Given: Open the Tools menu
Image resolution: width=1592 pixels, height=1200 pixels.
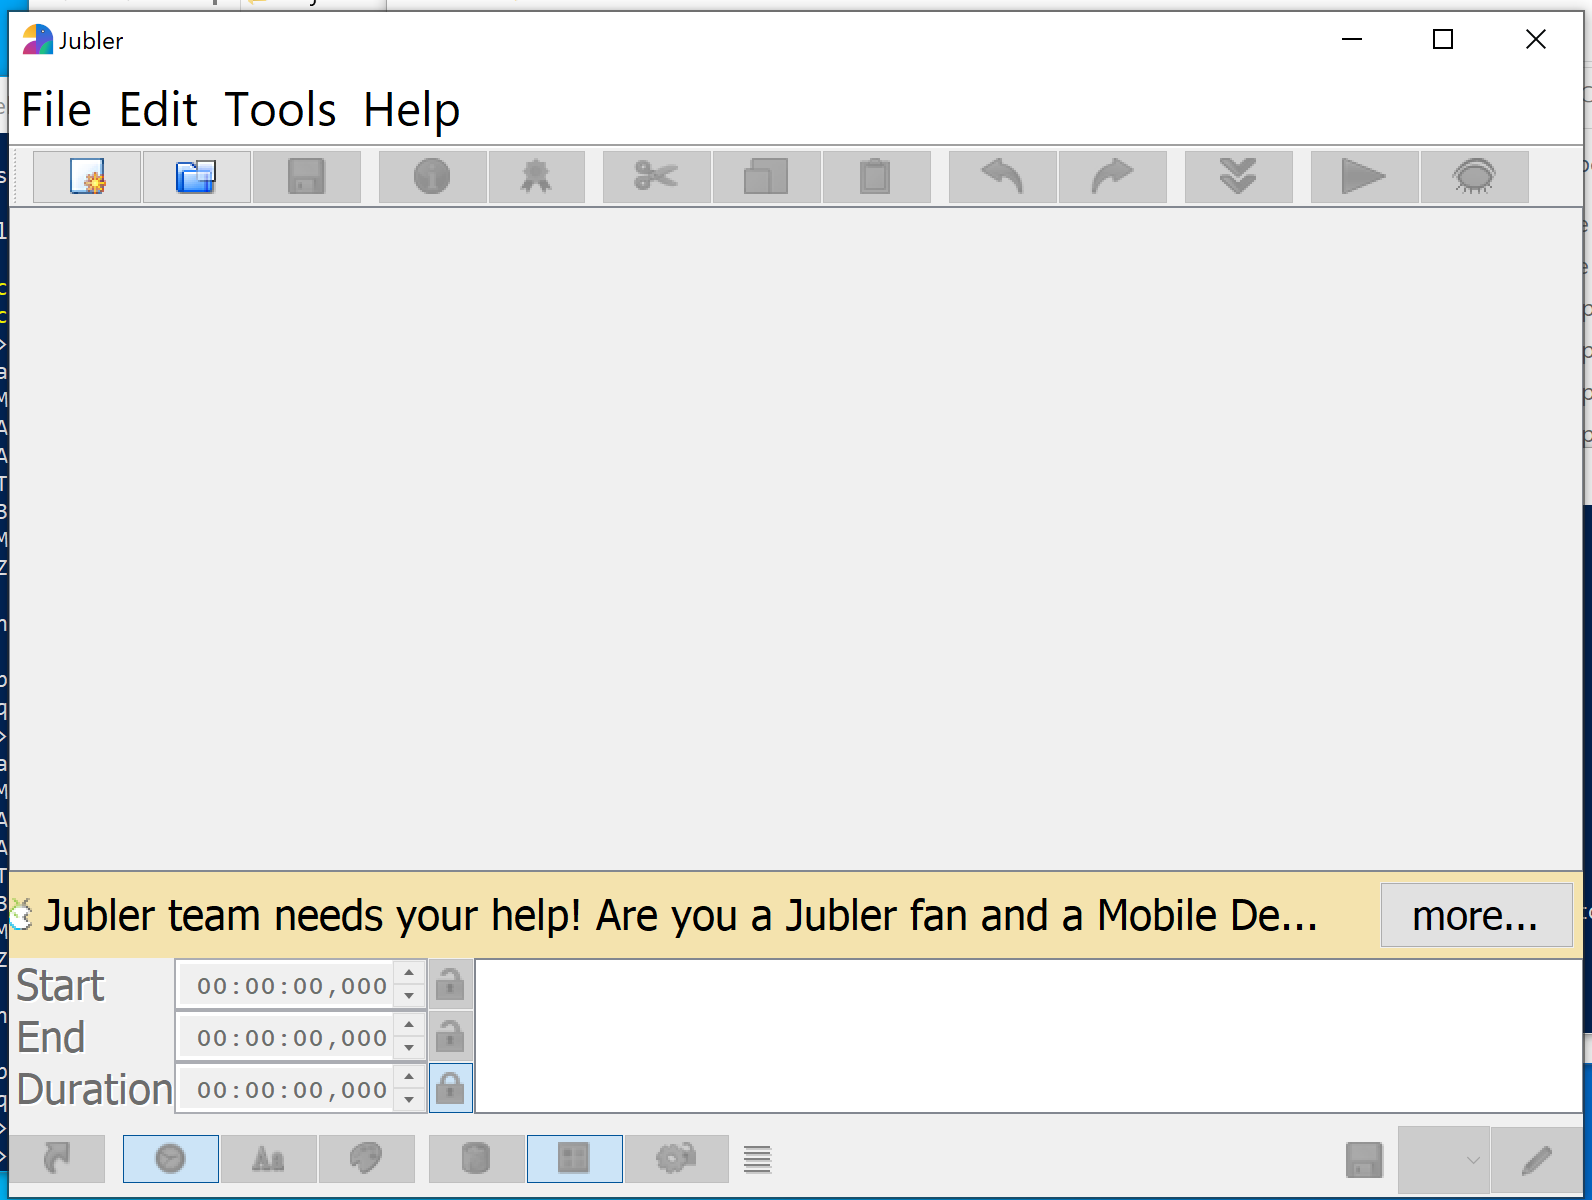Looking at the screenshot, I should tap(280, 109).
